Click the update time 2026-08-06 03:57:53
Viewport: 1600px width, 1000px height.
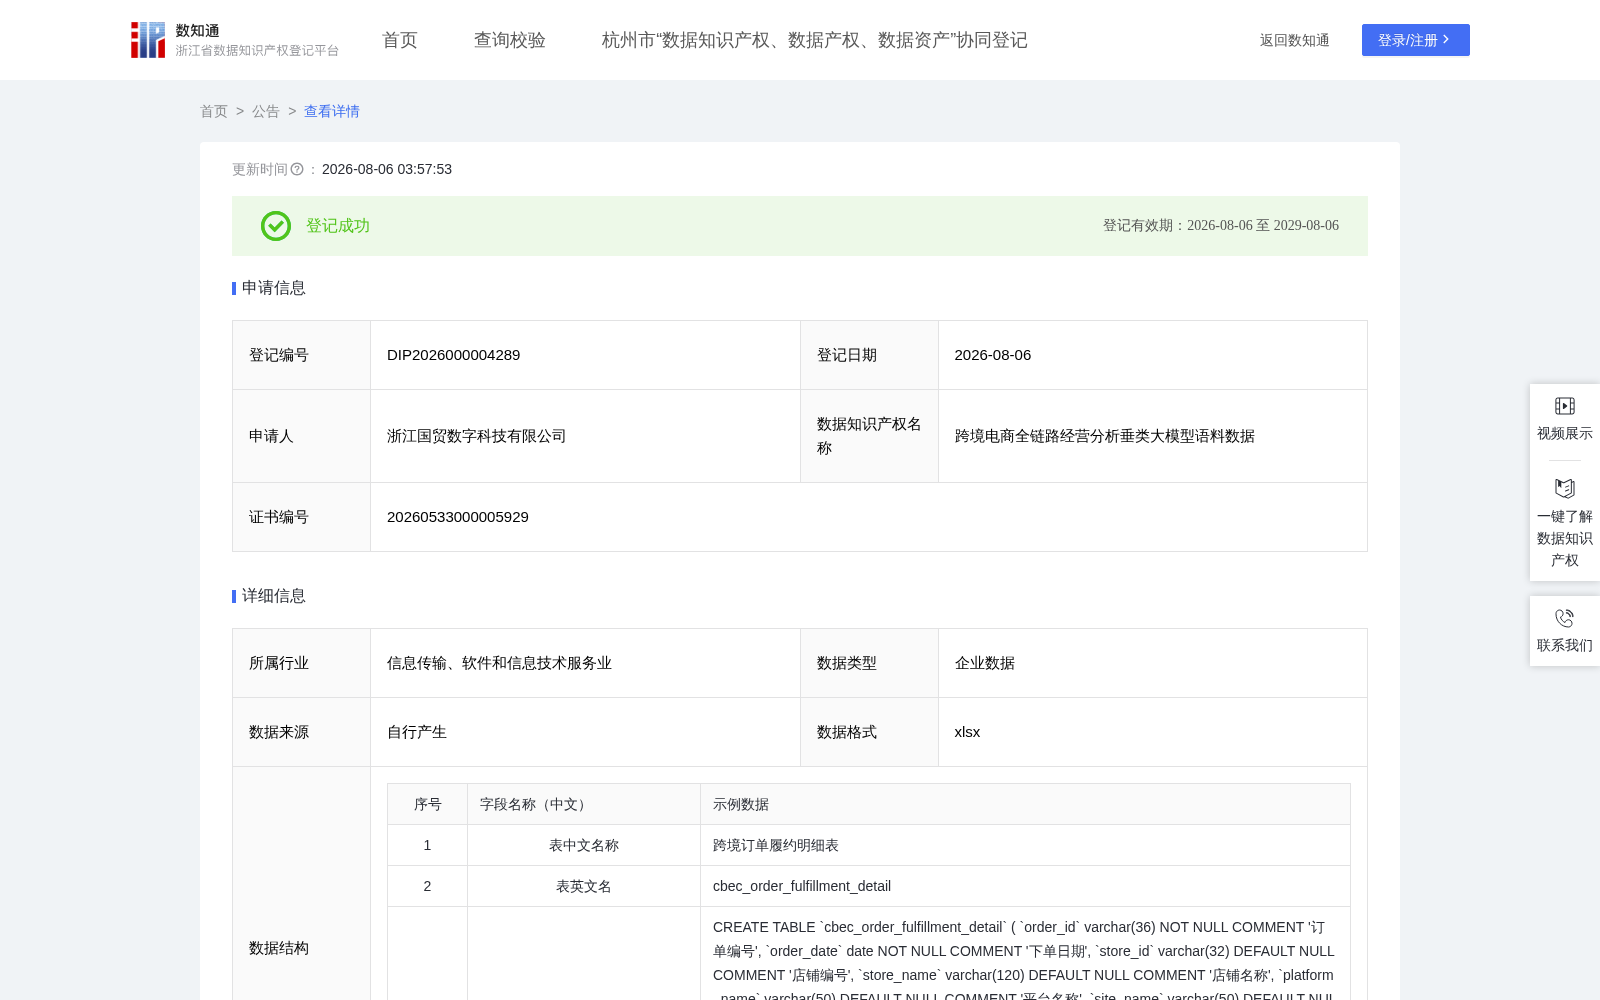(x=387, y=170)
